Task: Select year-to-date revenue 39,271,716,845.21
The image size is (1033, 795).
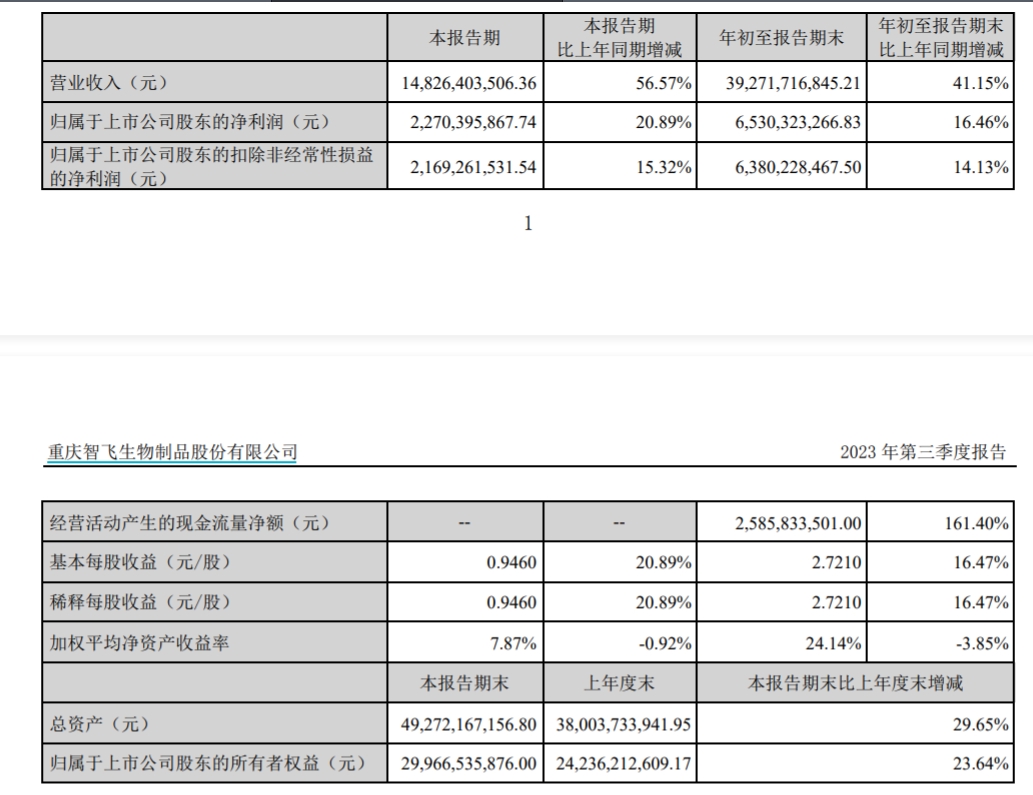Action: [x=793, y=83]
